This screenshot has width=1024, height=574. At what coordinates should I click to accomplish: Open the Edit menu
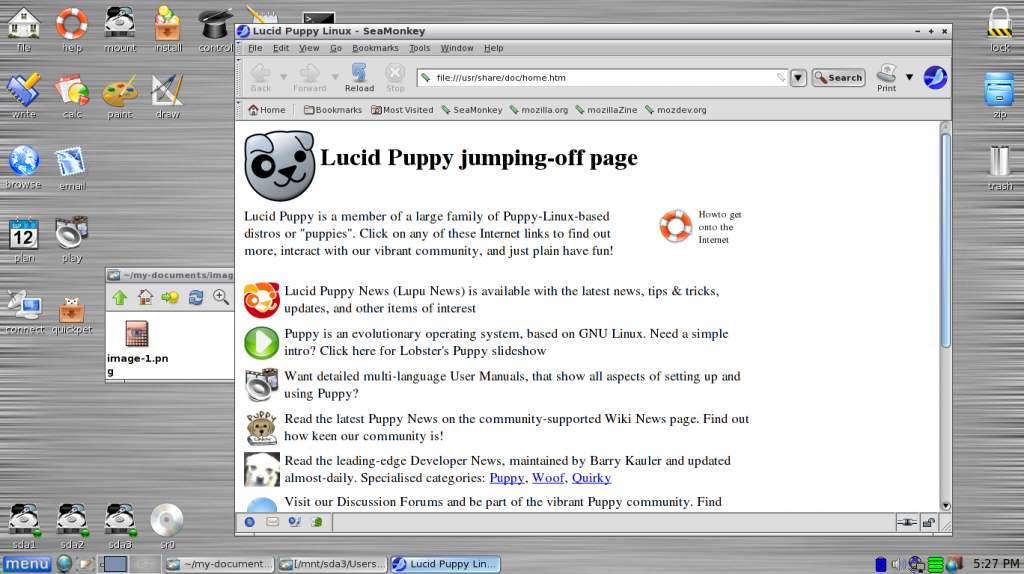tap(281, 48)
